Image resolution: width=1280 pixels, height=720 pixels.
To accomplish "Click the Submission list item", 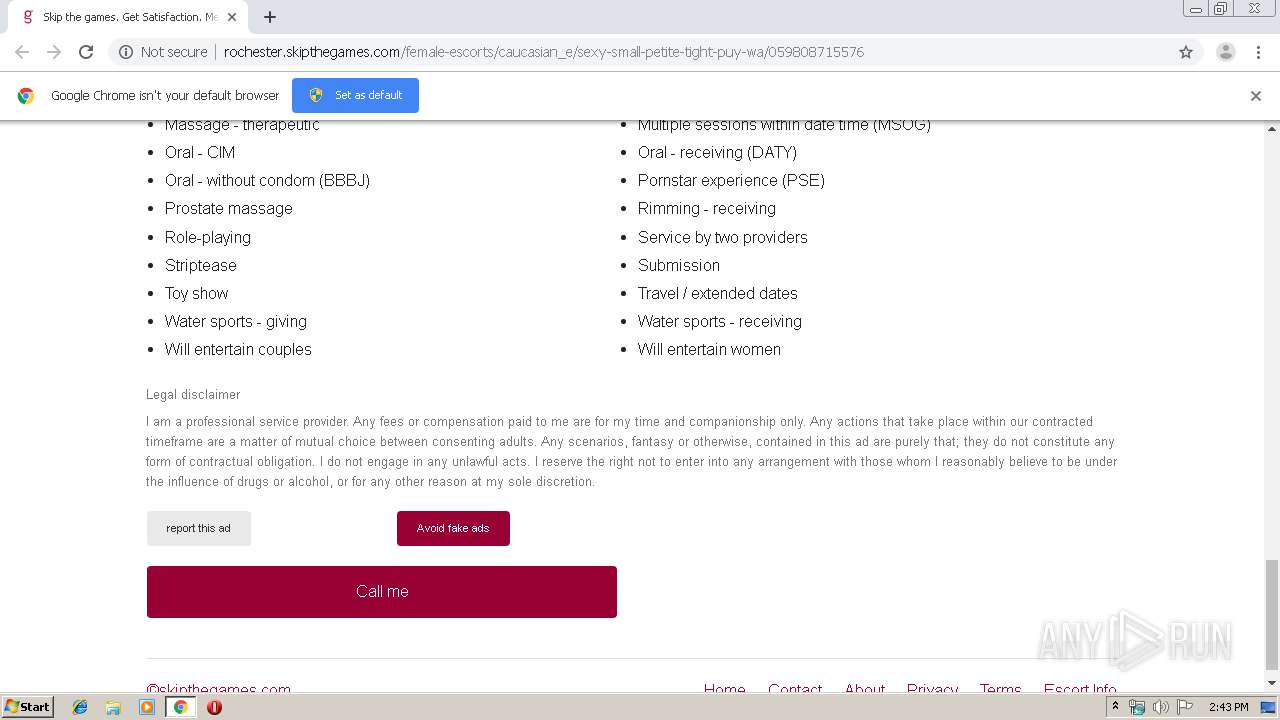I will 679,265.
